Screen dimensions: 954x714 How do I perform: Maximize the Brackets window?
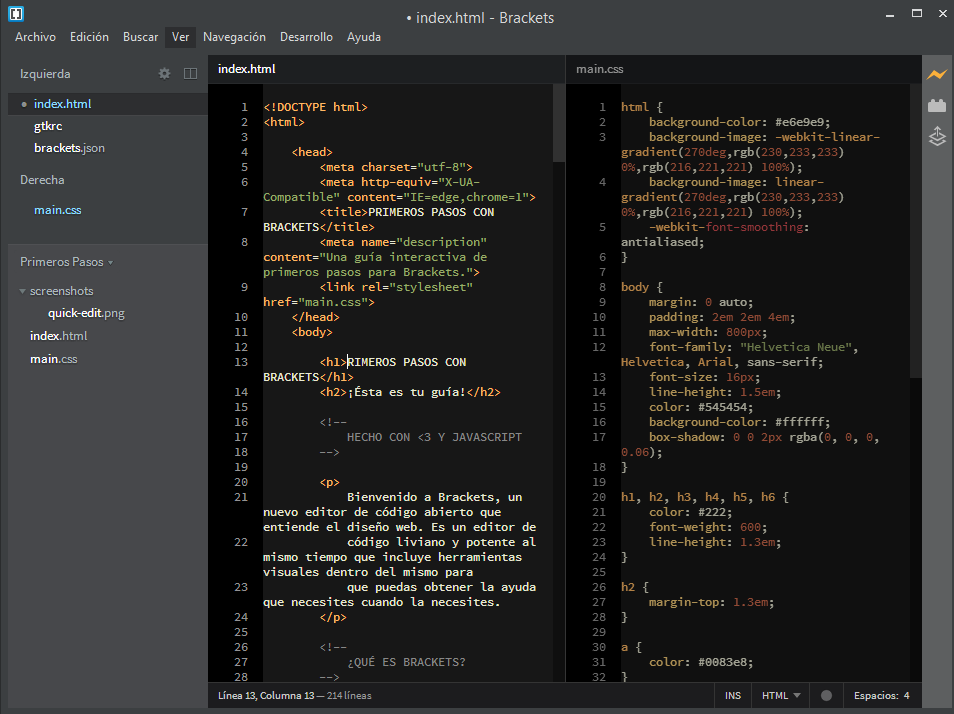917,13
